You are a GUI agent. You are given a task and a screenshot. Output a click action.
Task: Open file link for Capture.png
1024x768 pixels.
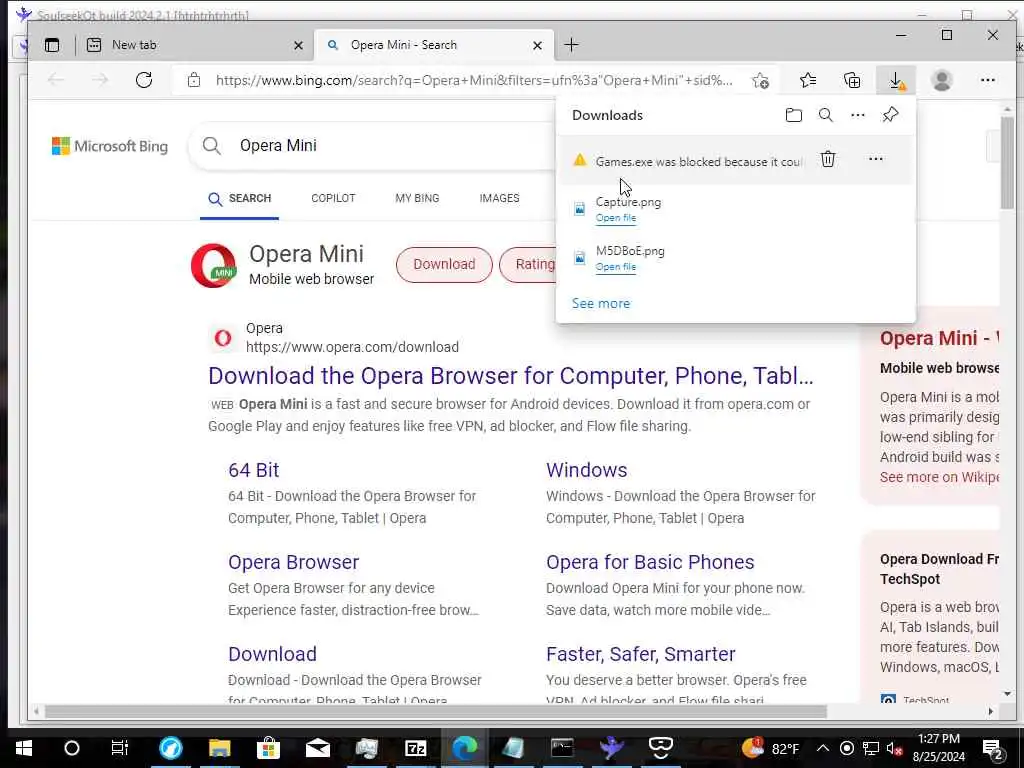point(616,218)
